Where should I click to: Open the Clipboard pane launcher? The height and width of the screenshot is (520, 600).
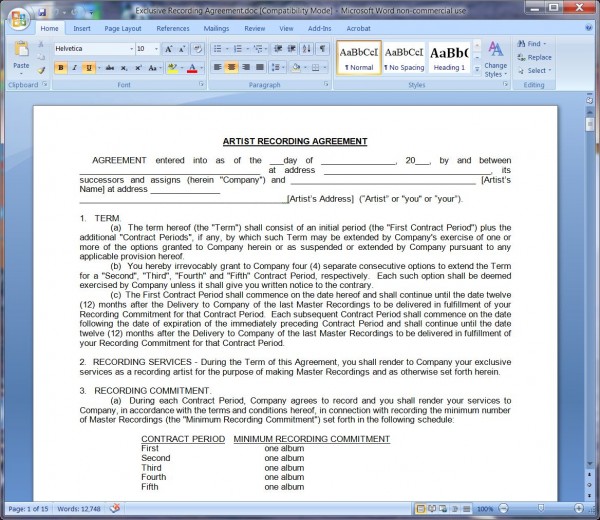[45, 84]
